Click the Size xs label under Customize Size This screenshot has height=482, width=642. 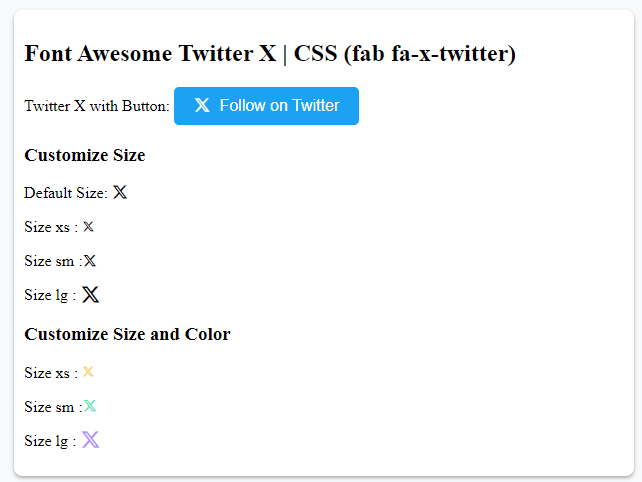50,228
